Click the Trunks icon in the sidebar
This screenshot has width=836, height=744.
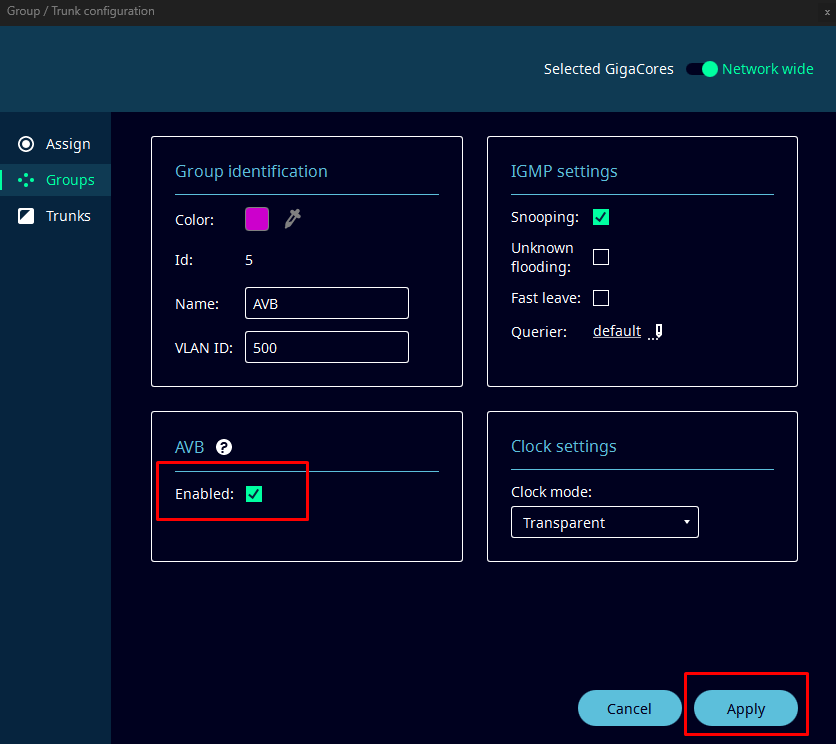click(26, 216)
